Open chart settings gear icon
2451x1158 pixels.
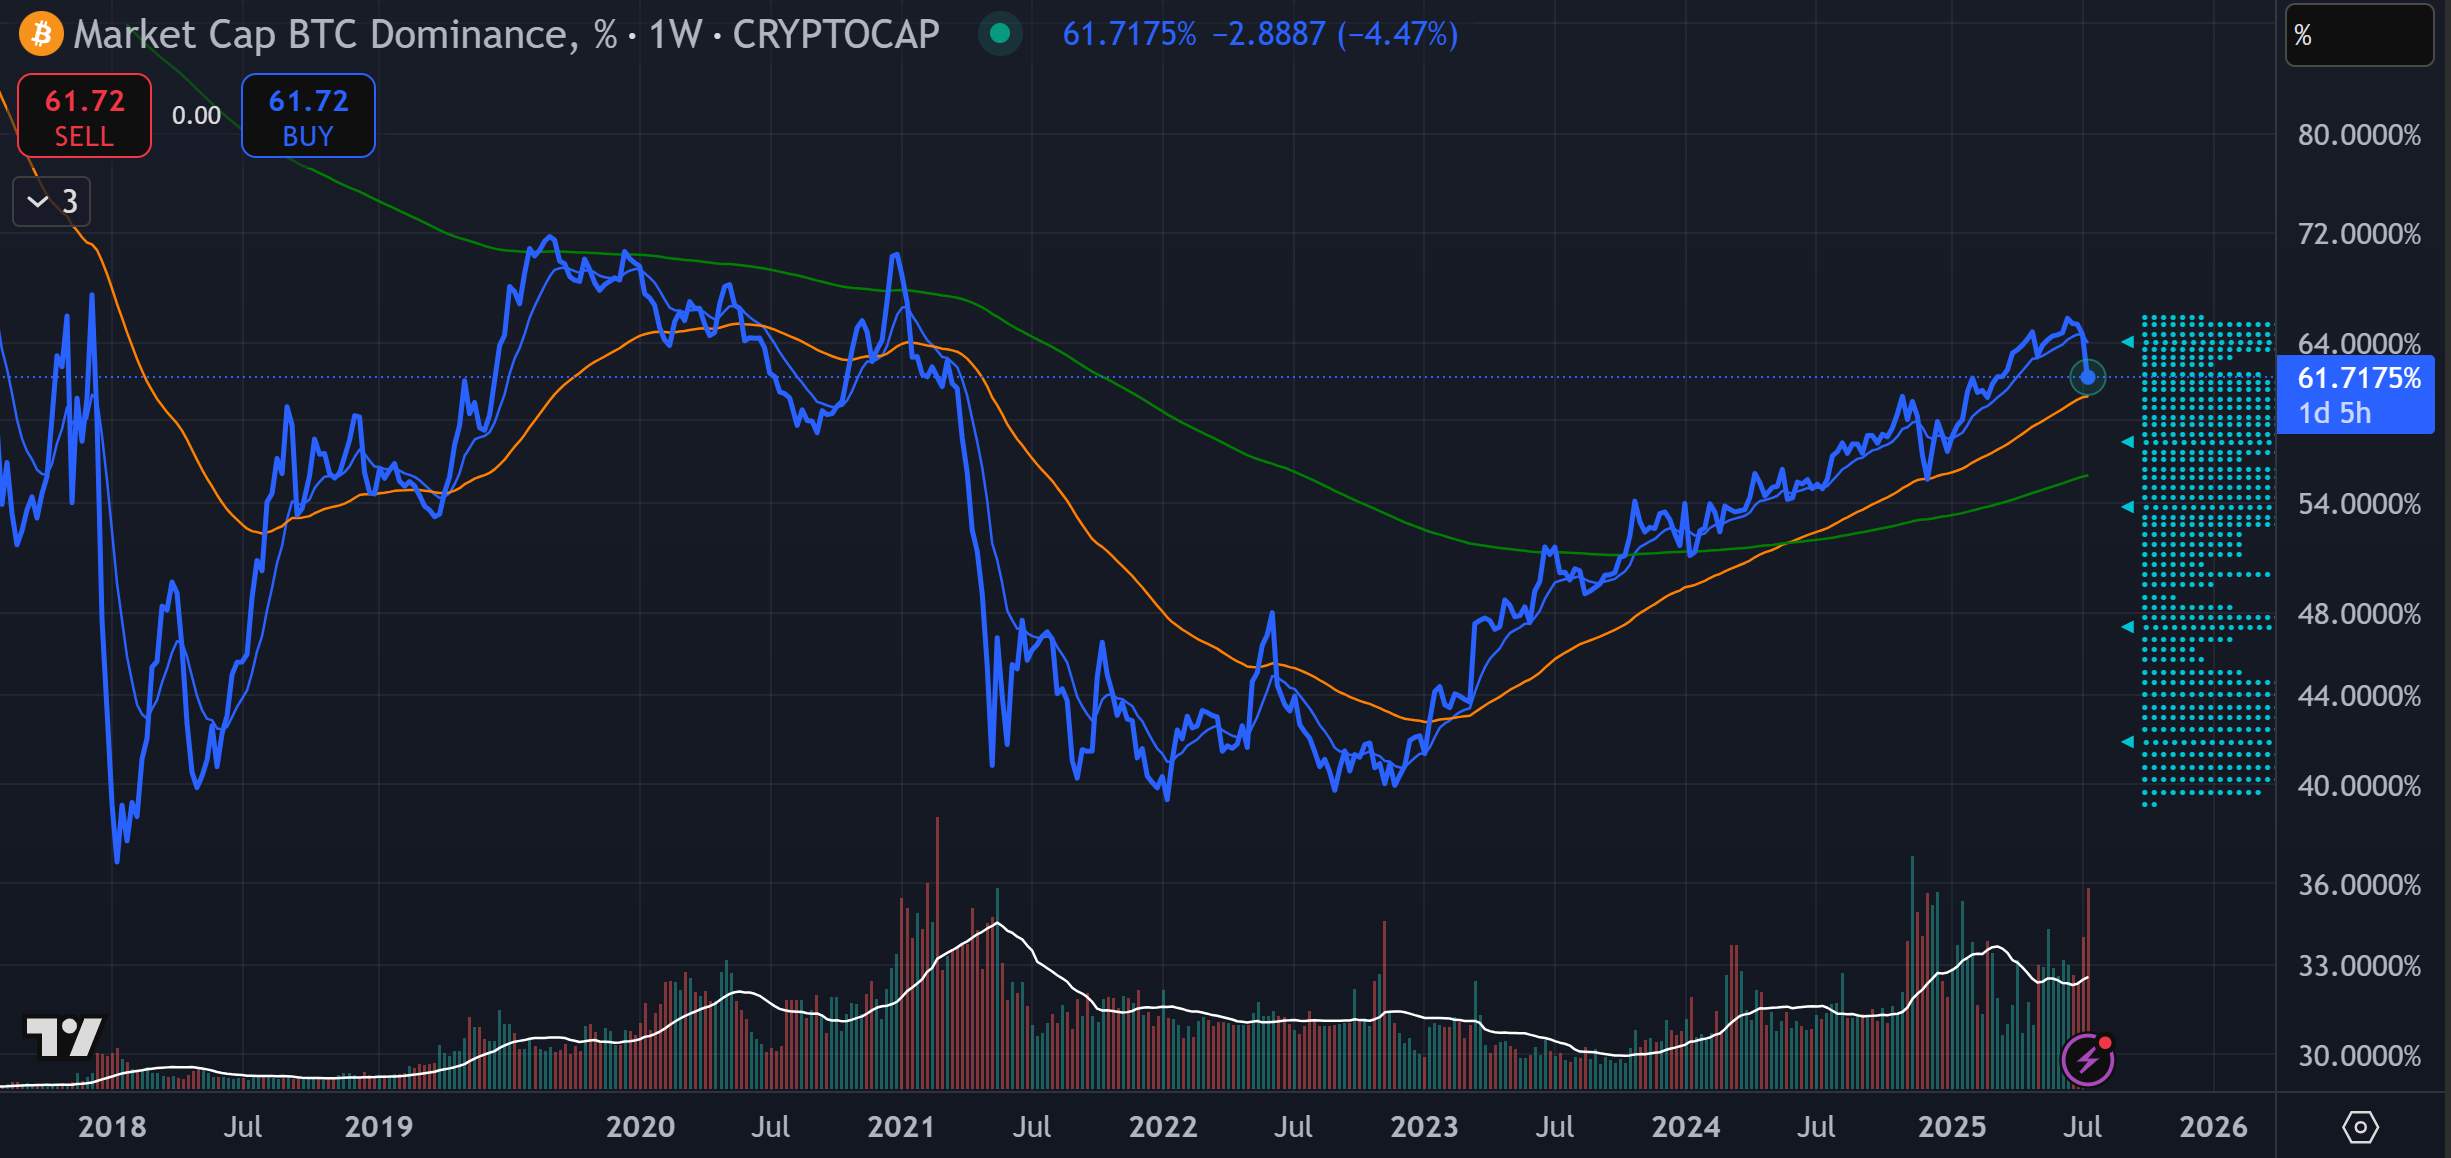click(2360, 1127)
